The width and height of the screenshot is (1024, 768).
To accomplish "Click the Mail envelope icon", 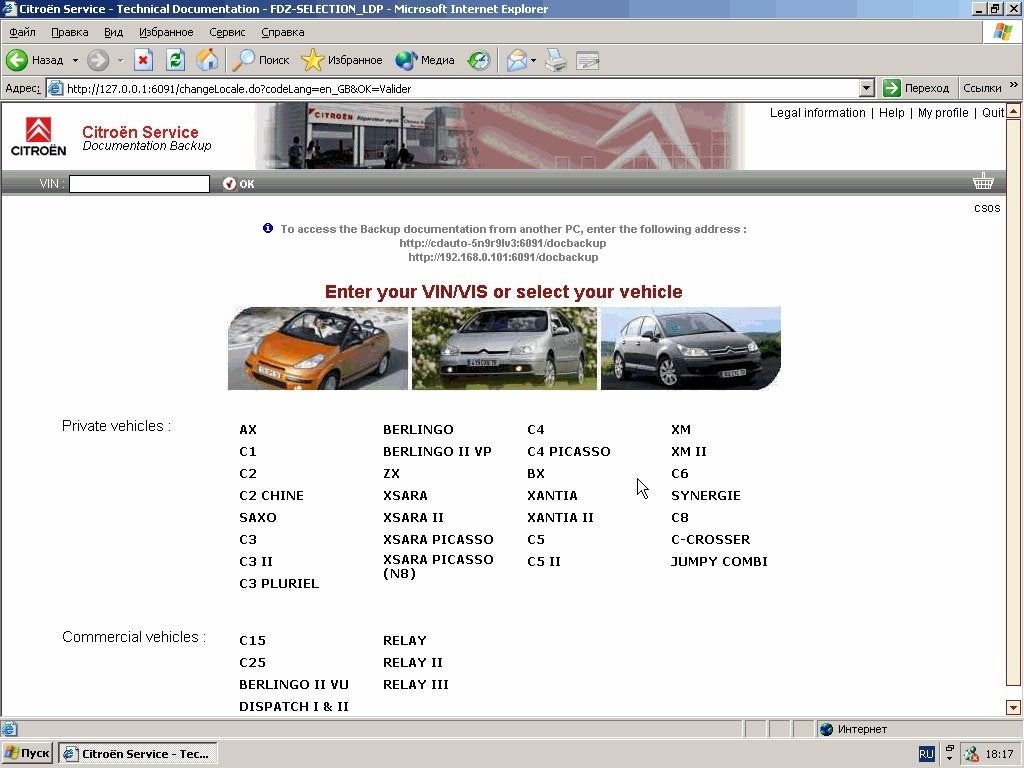I will click(516, 61).
